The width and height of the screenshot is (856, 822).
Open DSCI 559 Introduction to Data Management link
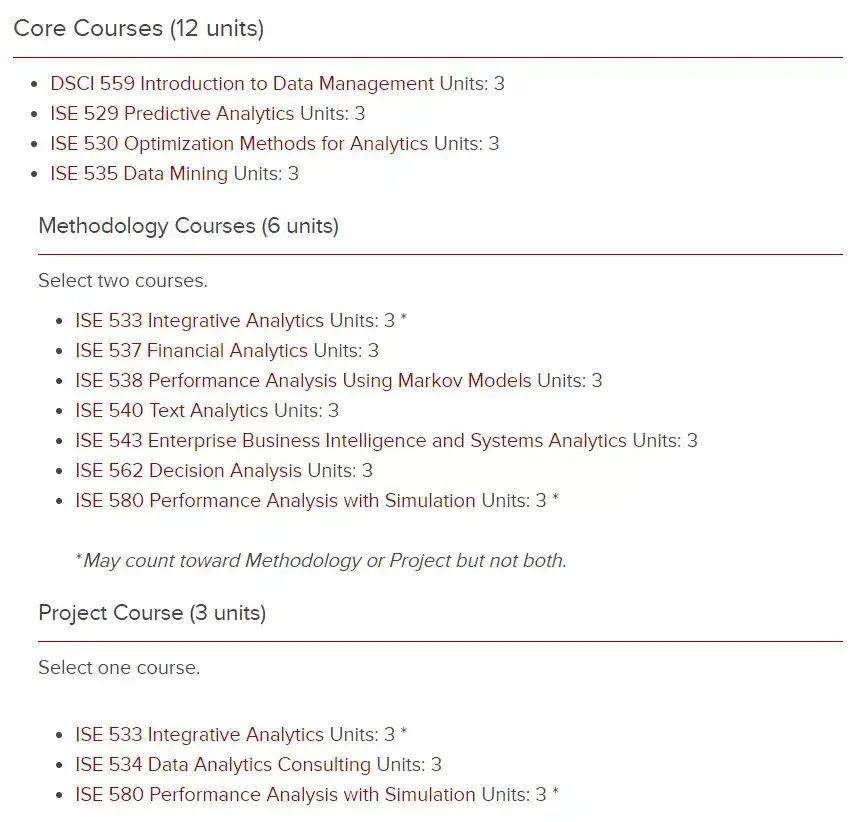coord(242,84)
